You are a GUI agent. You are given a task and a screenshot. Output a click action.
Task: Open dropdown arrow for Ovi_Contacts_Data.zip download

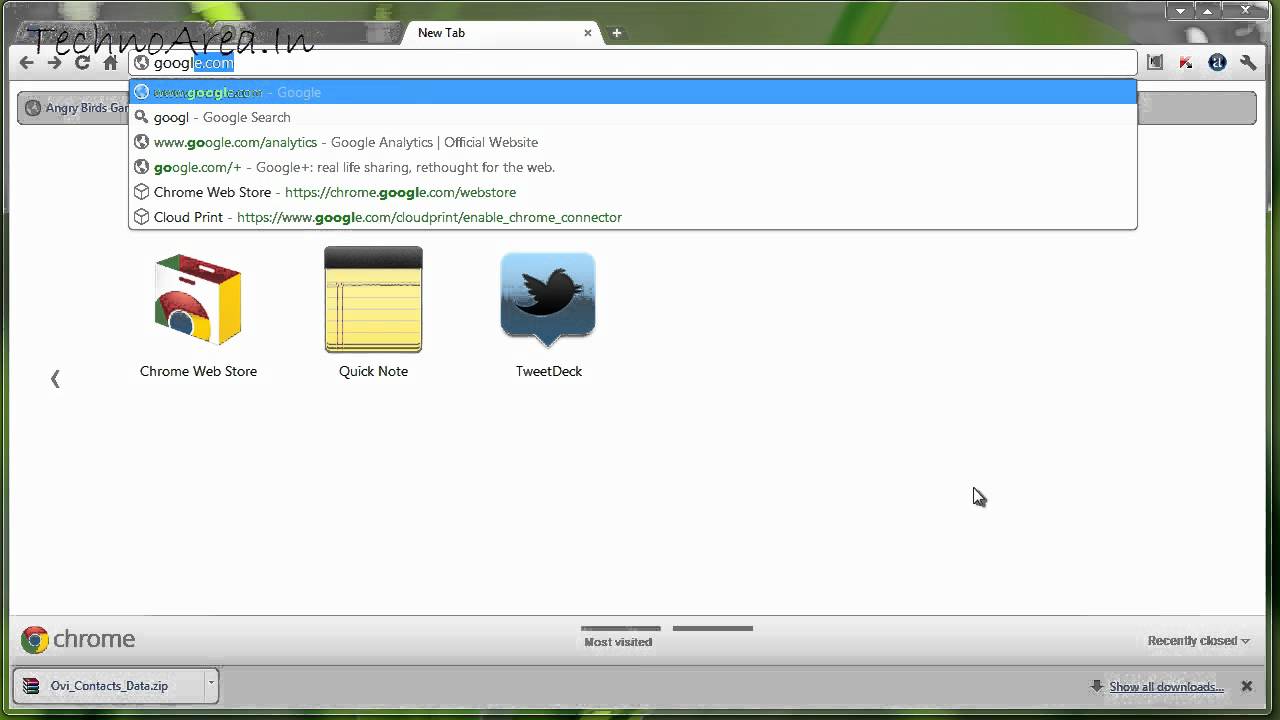click(x=211, y=686)
